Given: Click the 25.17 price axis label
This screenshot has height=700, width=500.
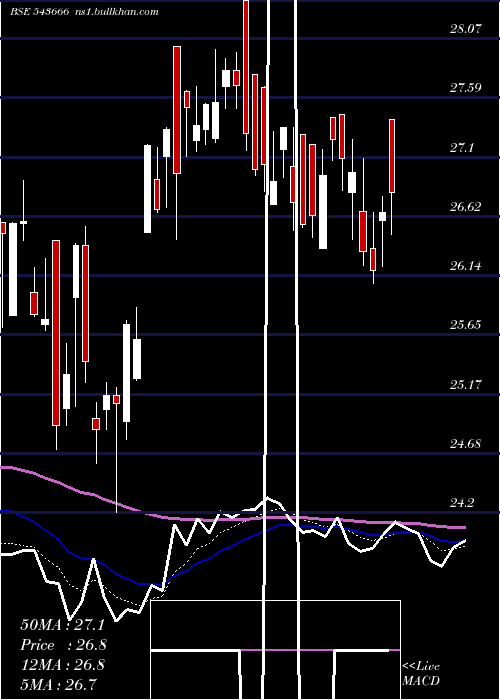Looking at the screenshot, I should coord(466,384).
